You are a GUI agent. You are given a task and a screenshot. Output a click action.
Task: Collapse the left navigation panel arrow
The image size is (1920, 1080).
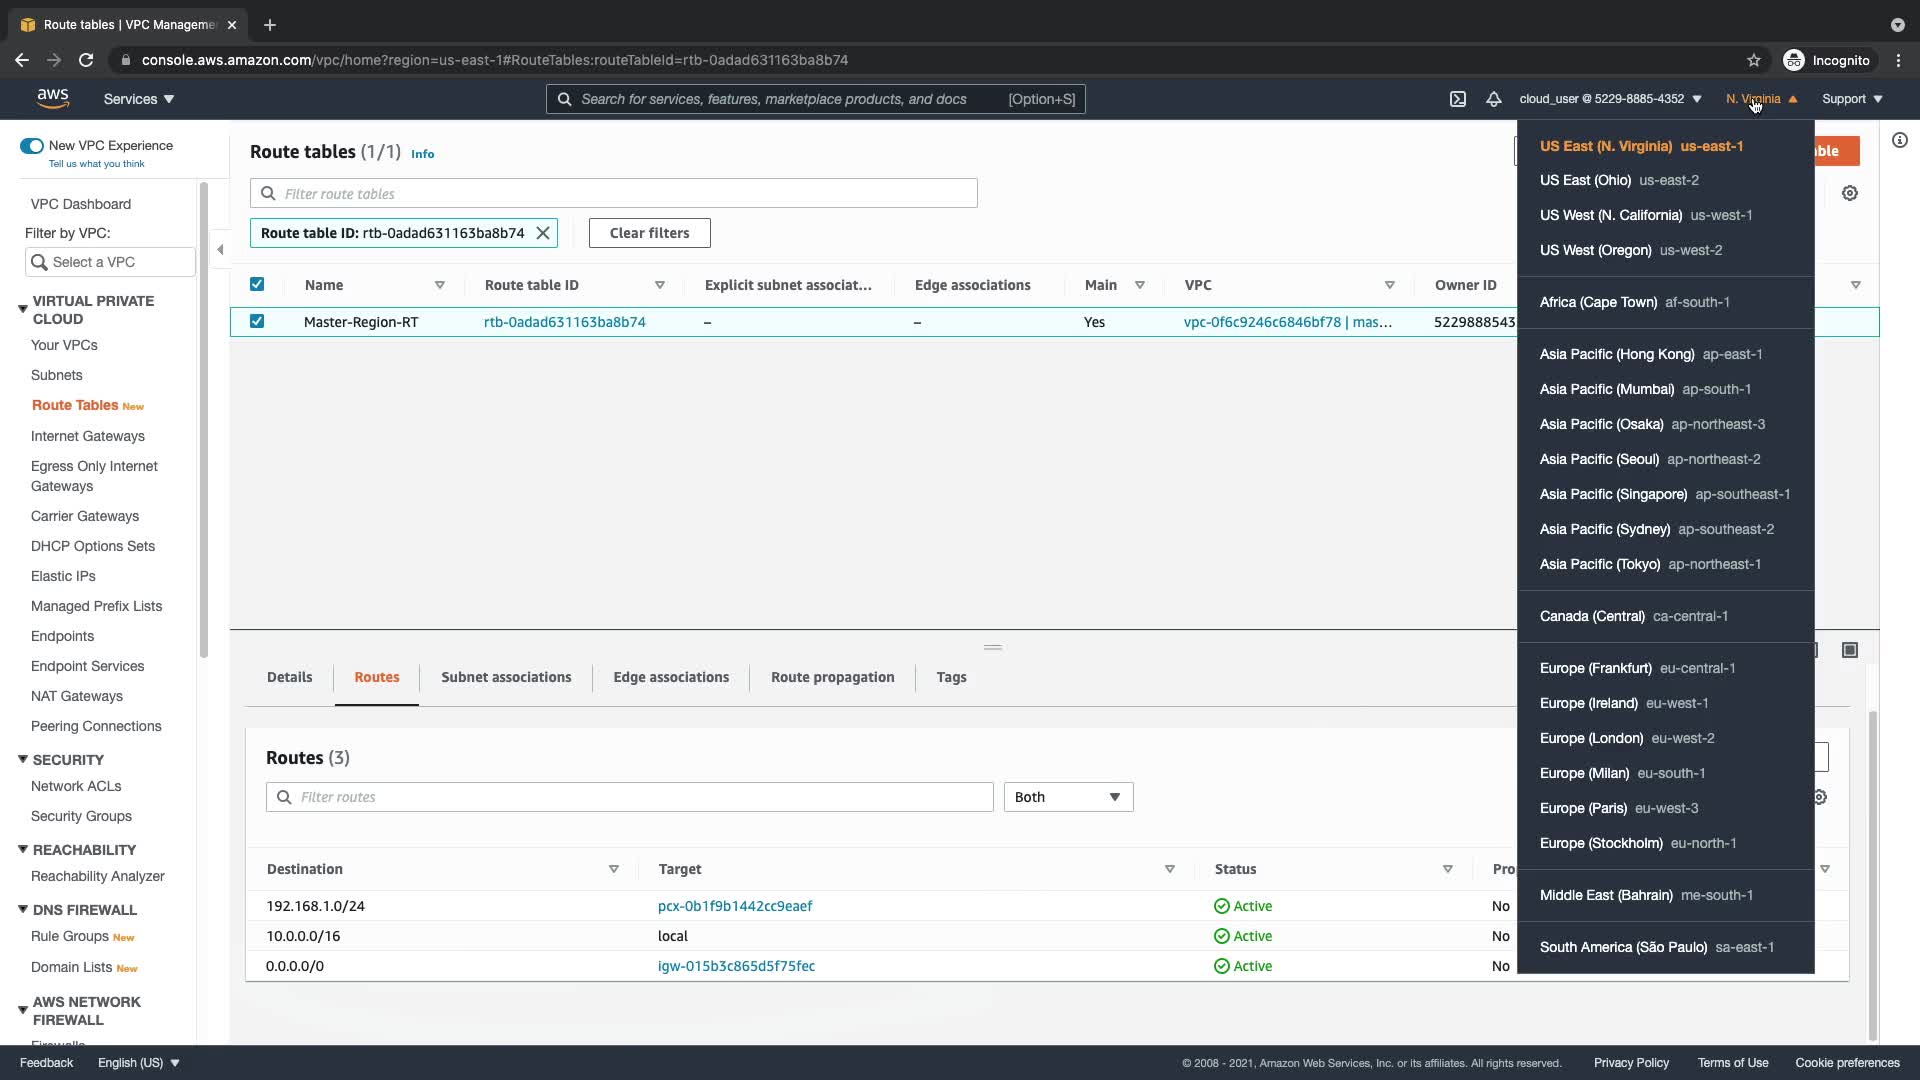pyautogui.click(x=220, y=250)
